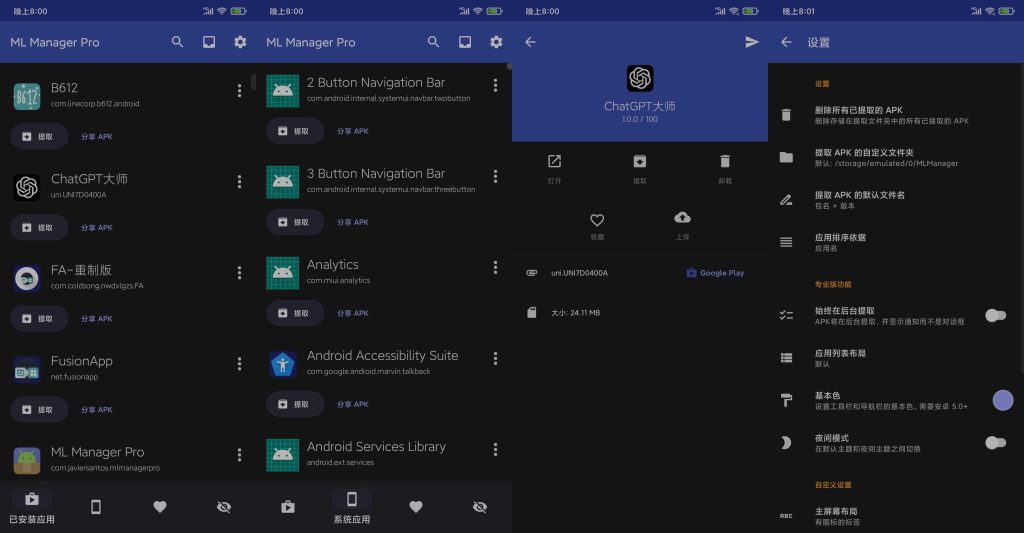Open the three-dot menu for 3 Button Navigation Bar

click(x=495, y=176)
